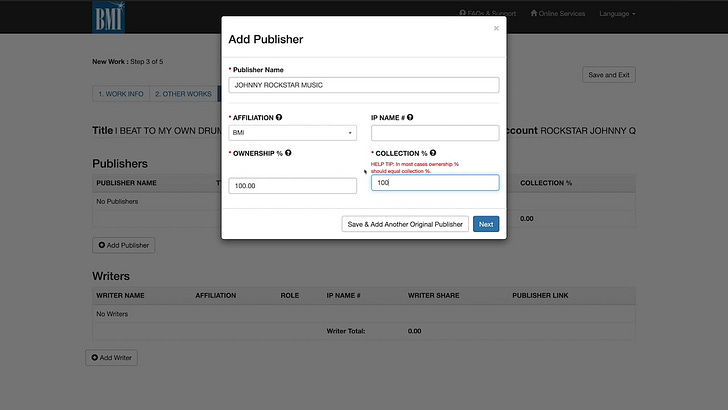This screenshot has height=410, width=728.
Task: Click the BMI logo
Action: point(109,17)
